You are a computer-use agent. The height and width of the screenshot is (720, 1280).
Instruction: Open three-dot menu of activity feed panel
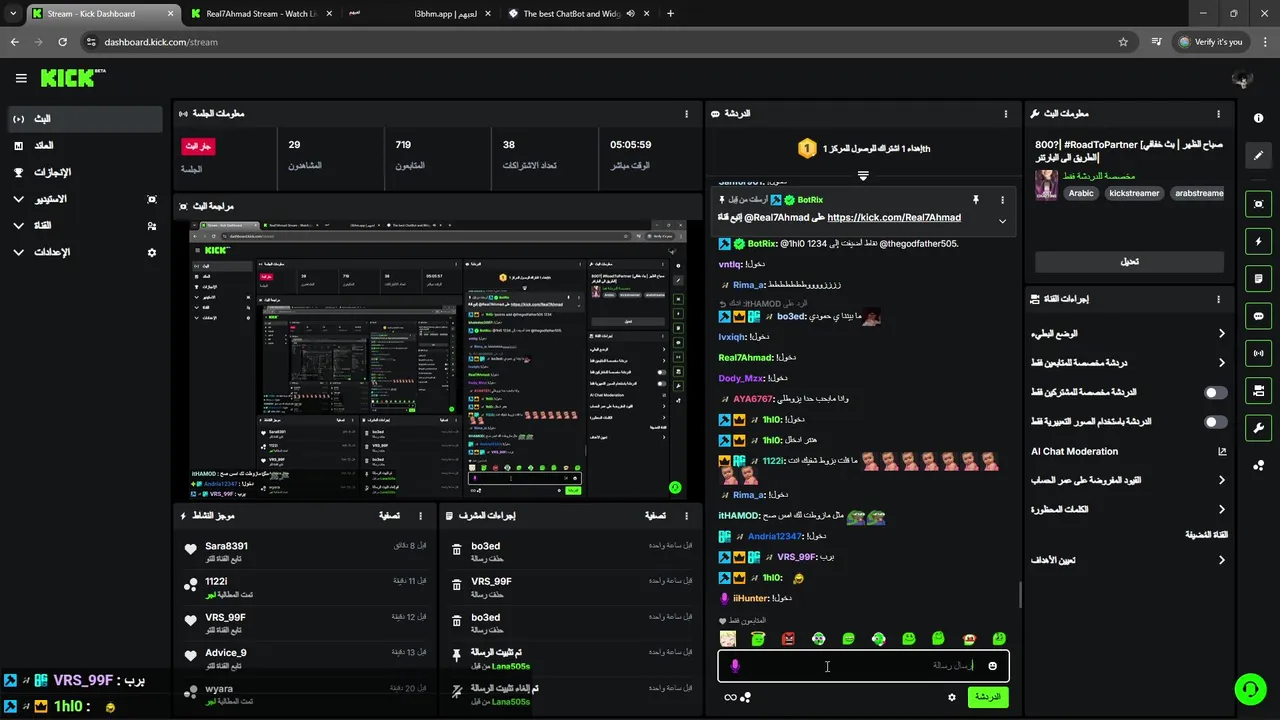pyautogui.click(x=419, y=516)
